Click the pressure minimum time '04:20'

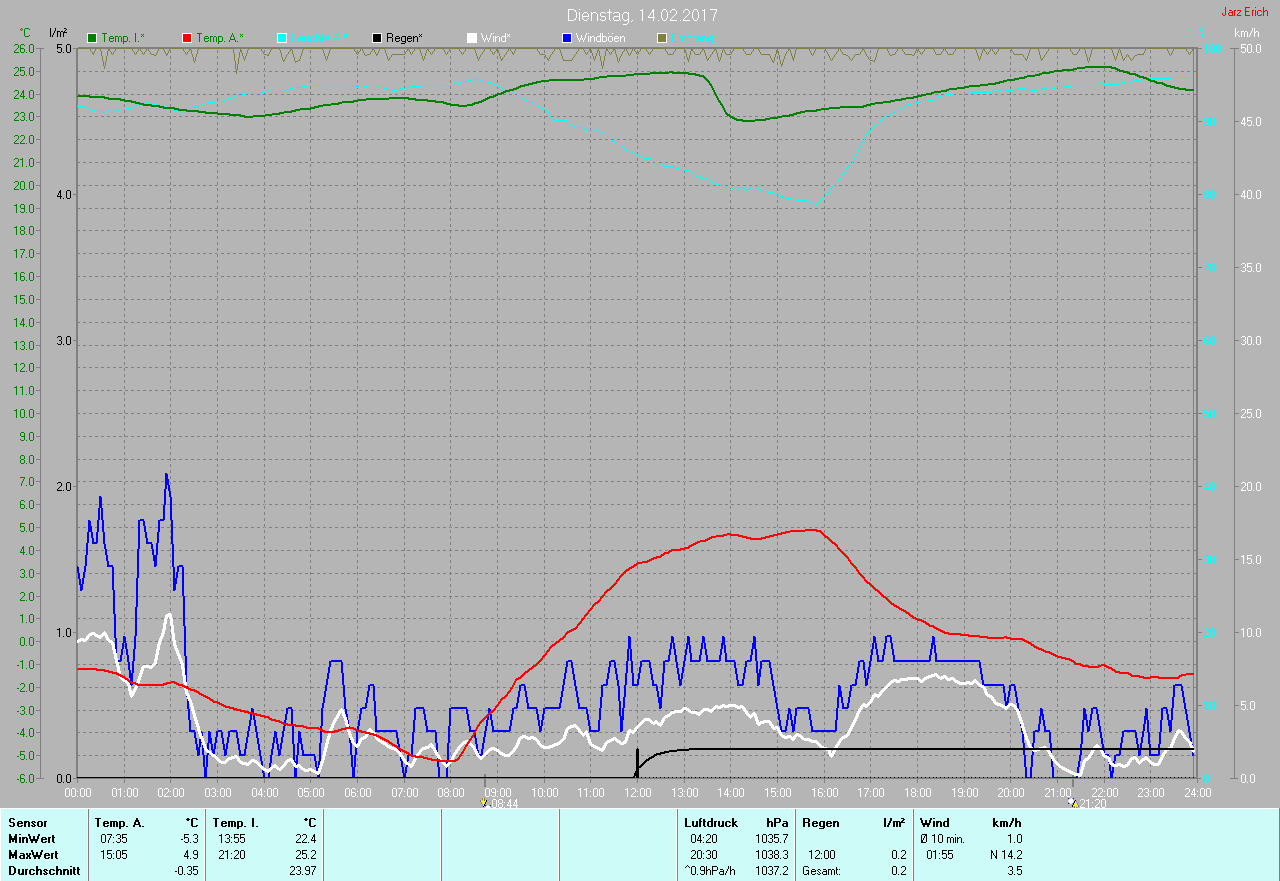pos(704,839)
